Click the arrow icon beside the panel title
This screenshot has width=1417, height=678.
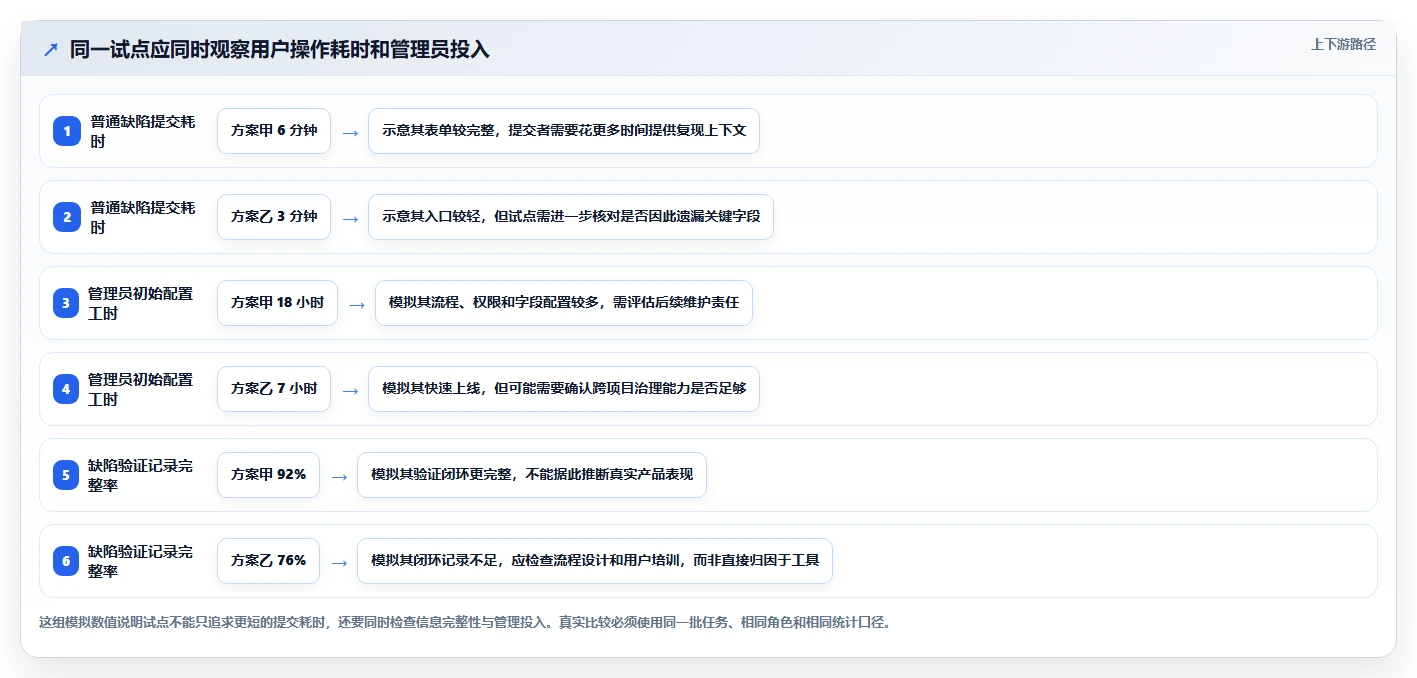51,49
